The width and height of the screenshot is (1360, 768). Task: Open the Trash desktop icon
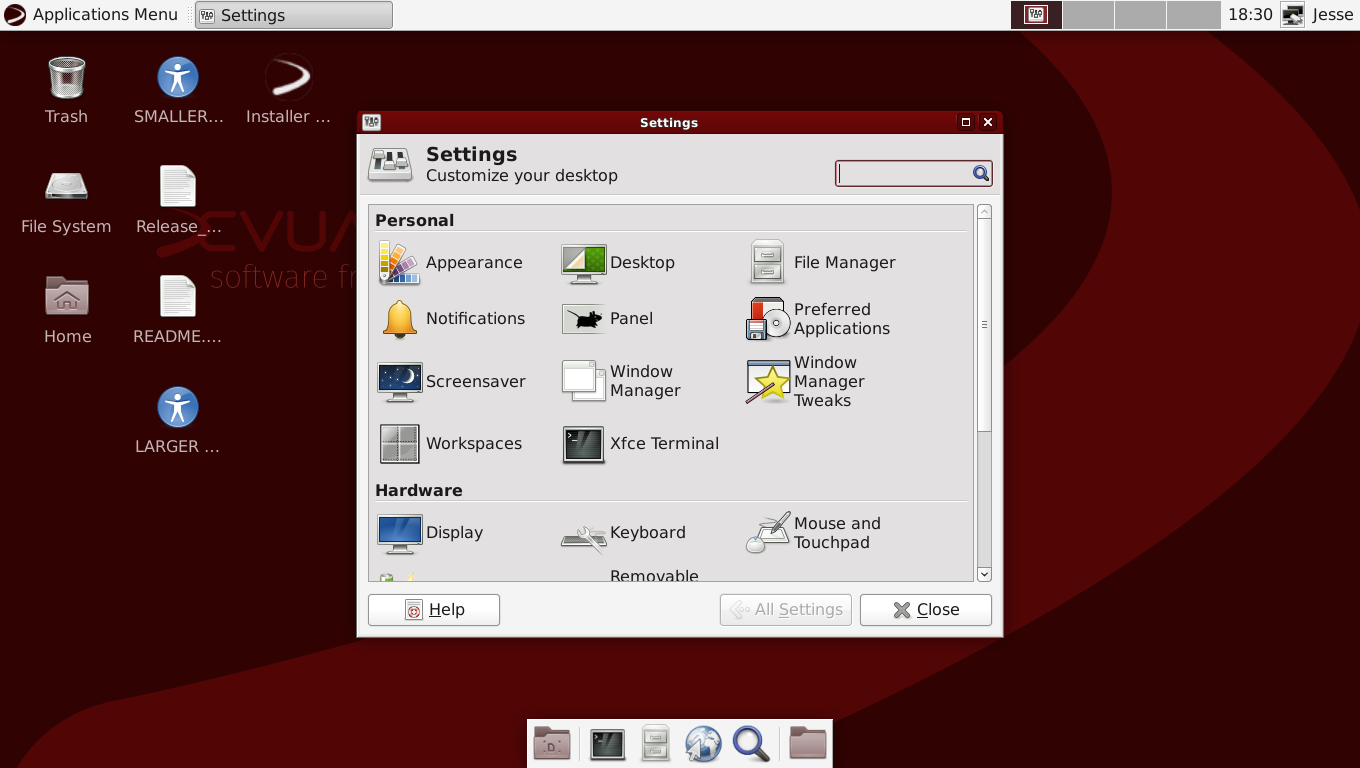(x=66, y=78)
